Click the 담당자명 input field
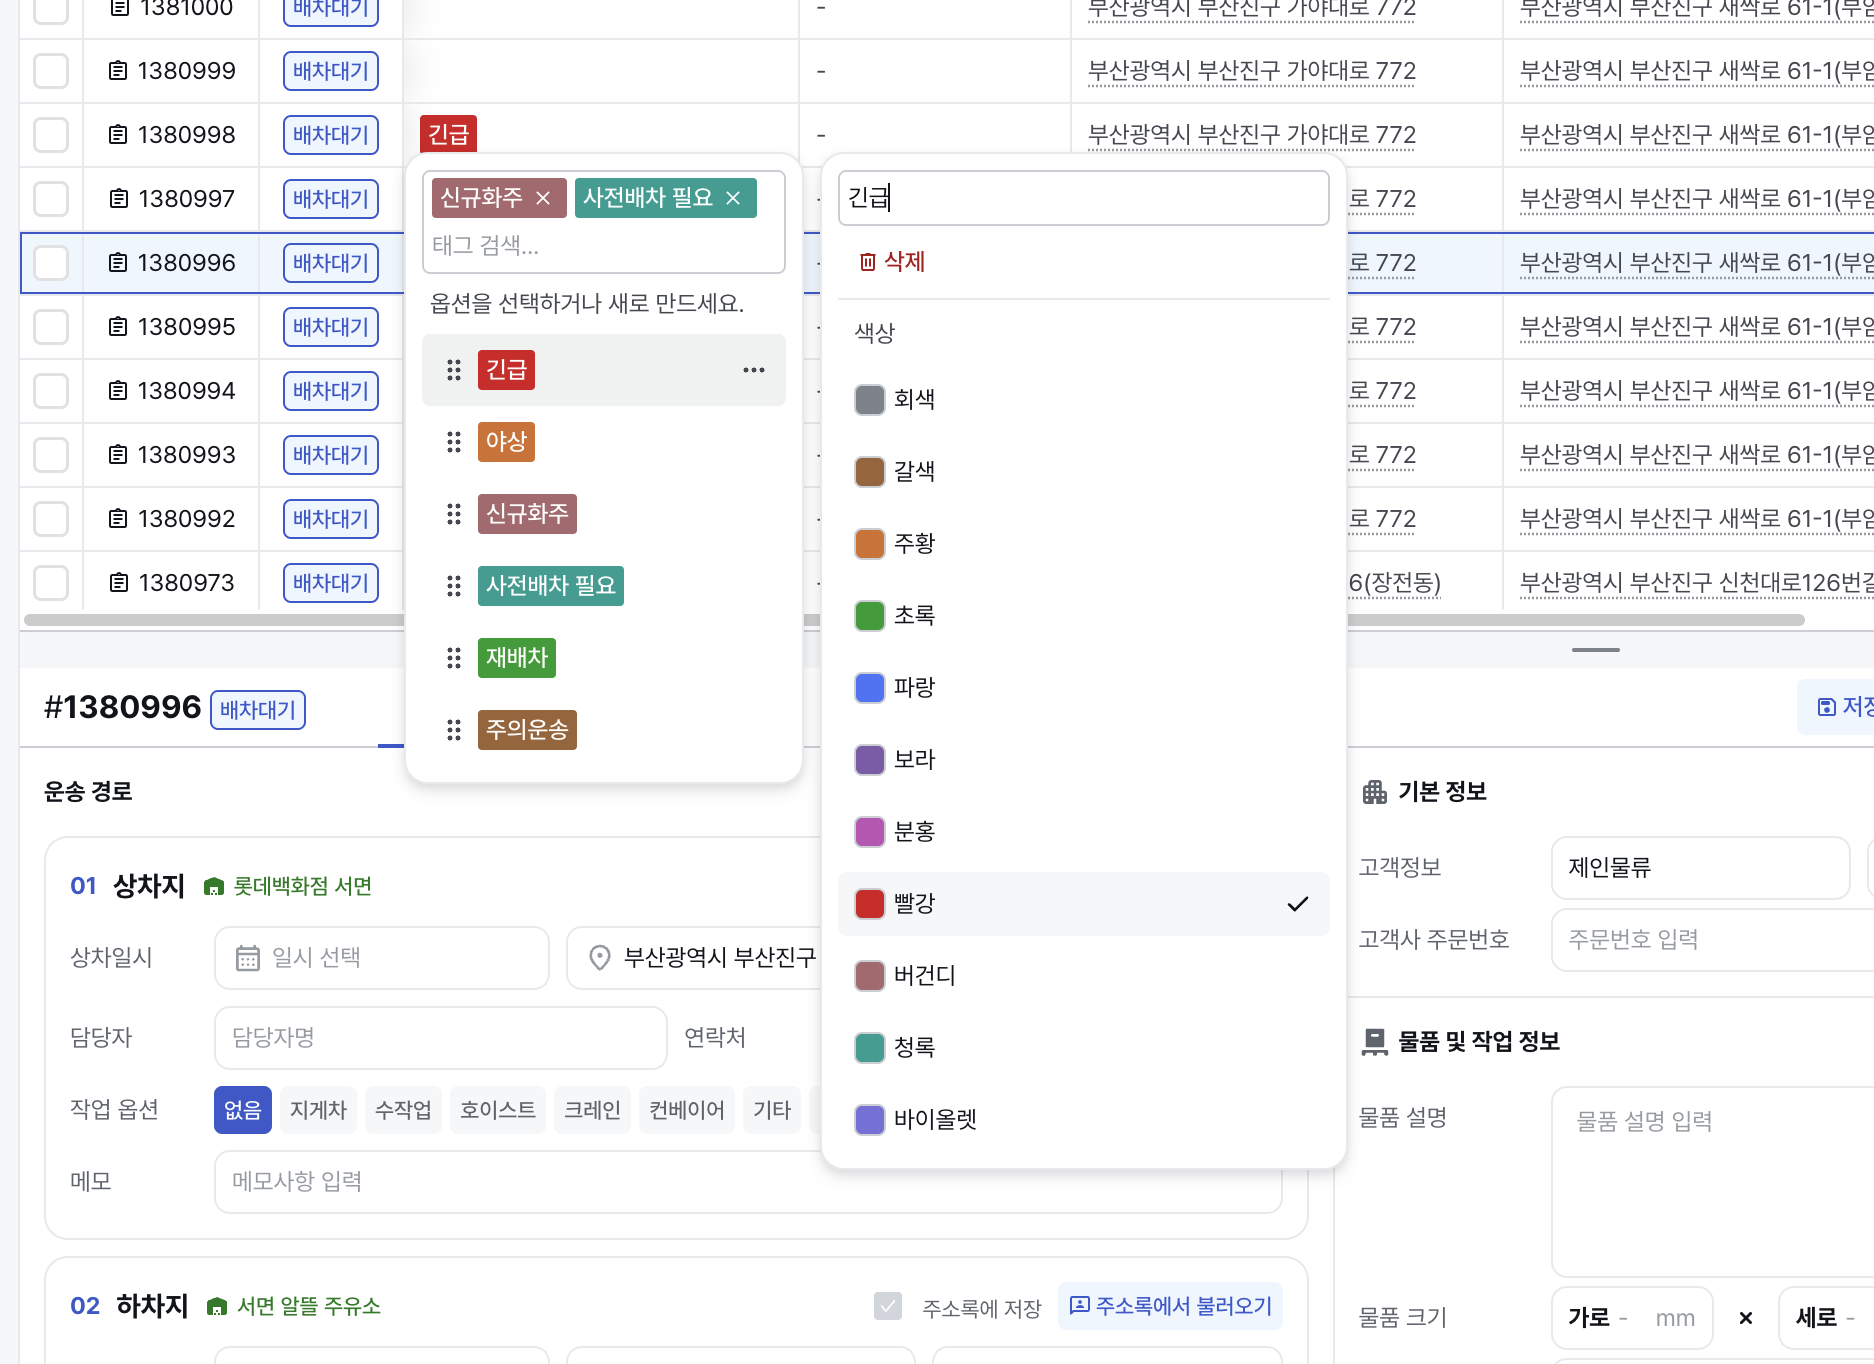 click(x=441, y=1038)
